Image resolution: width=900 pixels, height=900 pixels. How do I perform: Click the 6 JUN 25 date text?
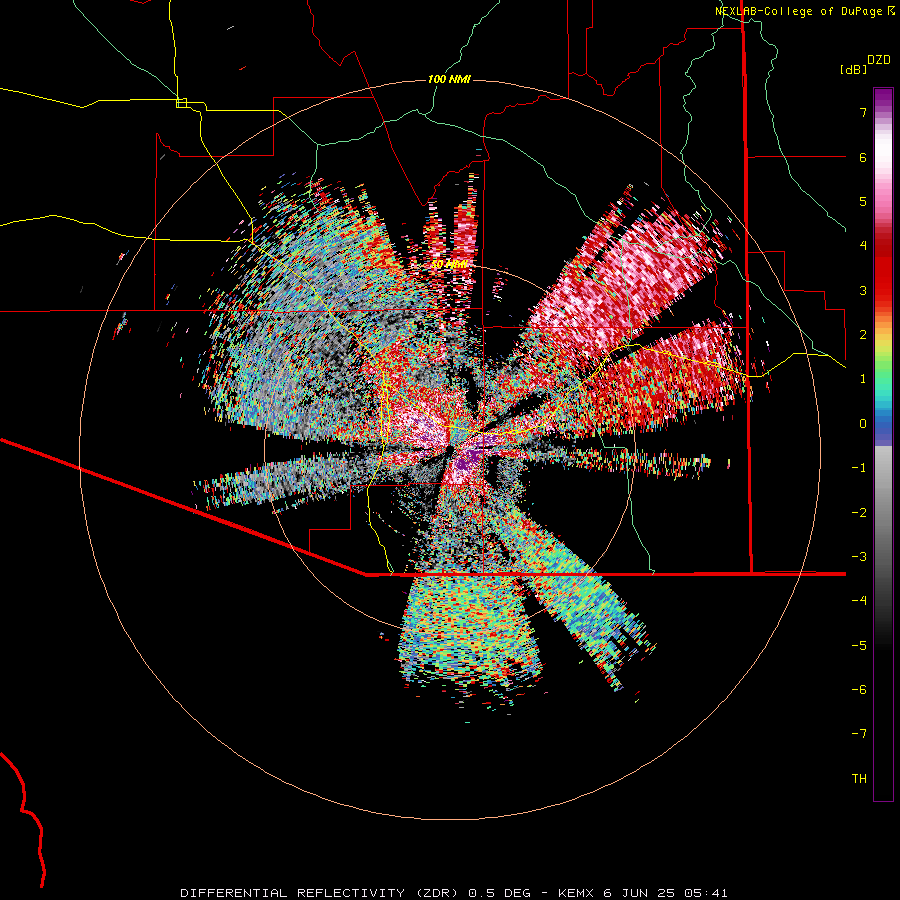(x=639, y=893)
